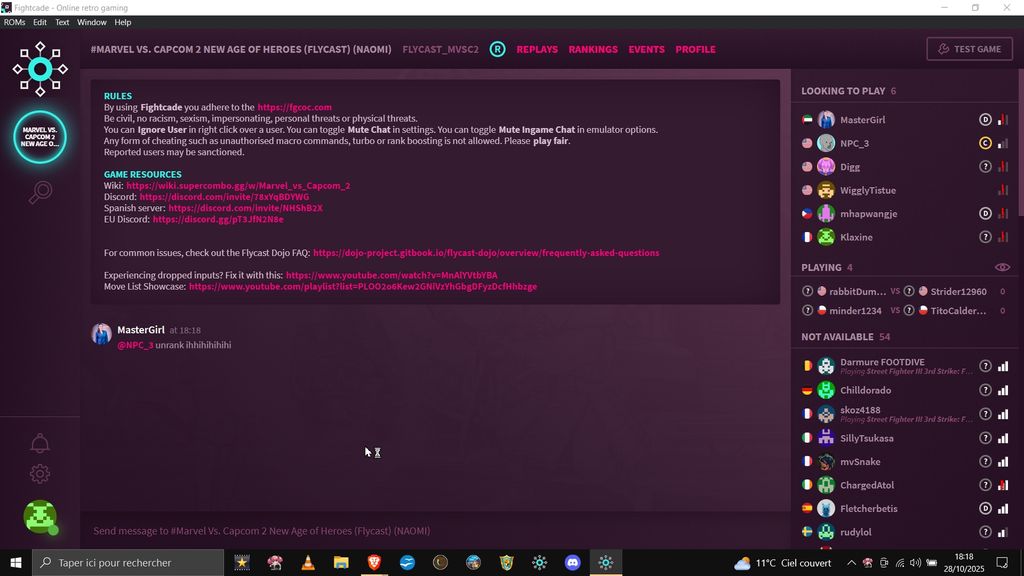Click the Flycast Dojo FAQ link
Image resolution: width=1024 pixels, height=576 pixels.
pyautogui.click(x=486, y=253)
